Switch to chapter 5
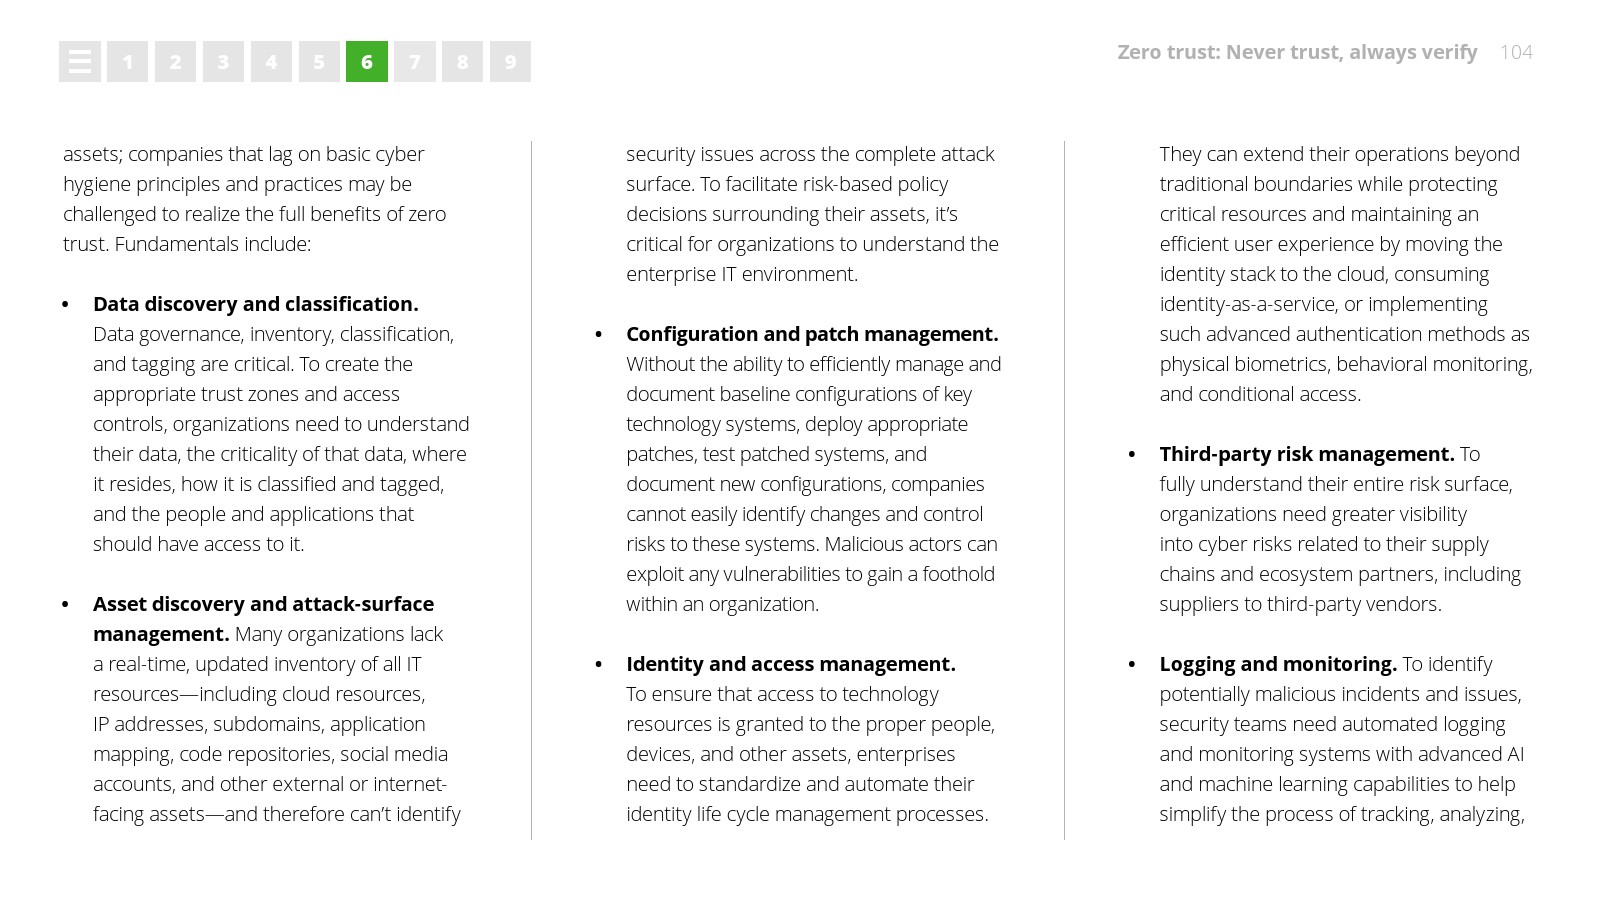This screenshot has height=900, width=1600. pos(319,62)
